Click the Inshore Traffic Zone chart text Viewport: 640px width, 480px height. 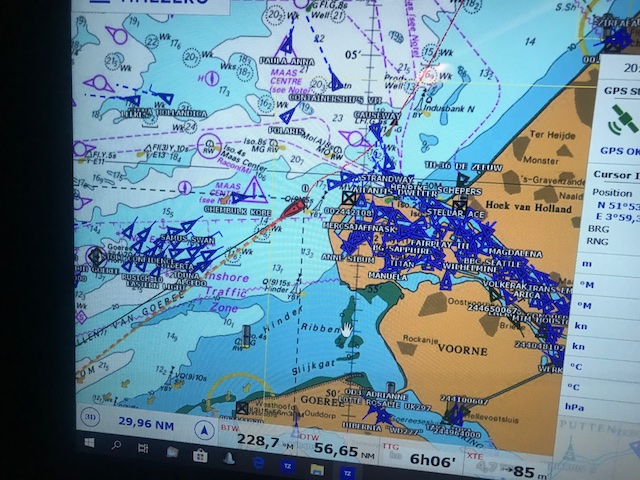click(x=227, y=292)
